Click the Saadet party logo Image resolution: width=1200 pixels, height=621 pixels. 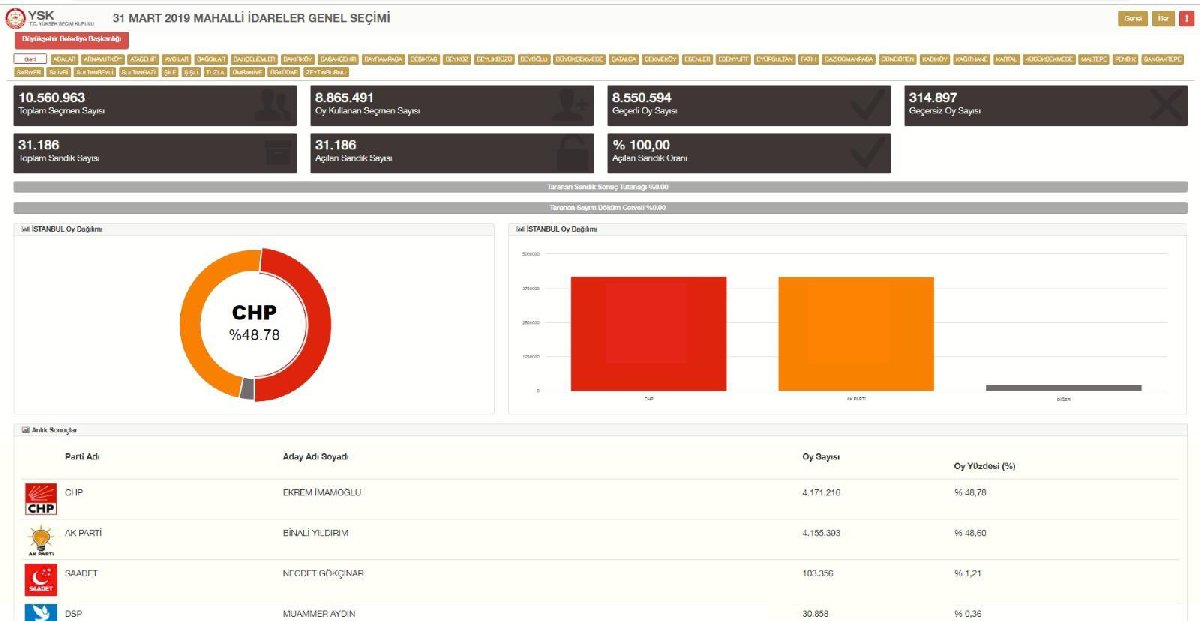point(41,580)
